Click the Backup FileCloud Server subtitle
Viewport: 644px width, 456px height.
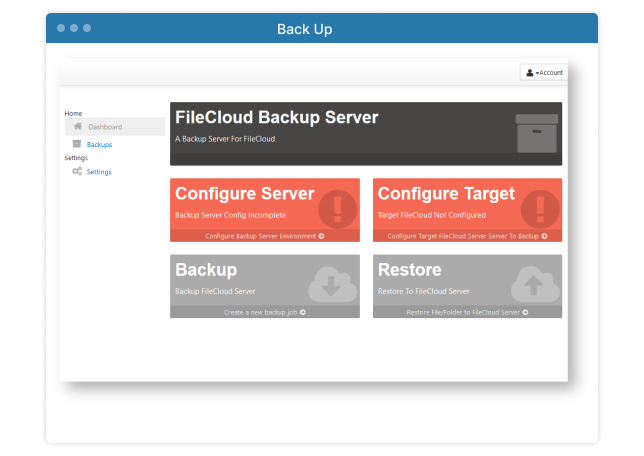click(215, 291)
